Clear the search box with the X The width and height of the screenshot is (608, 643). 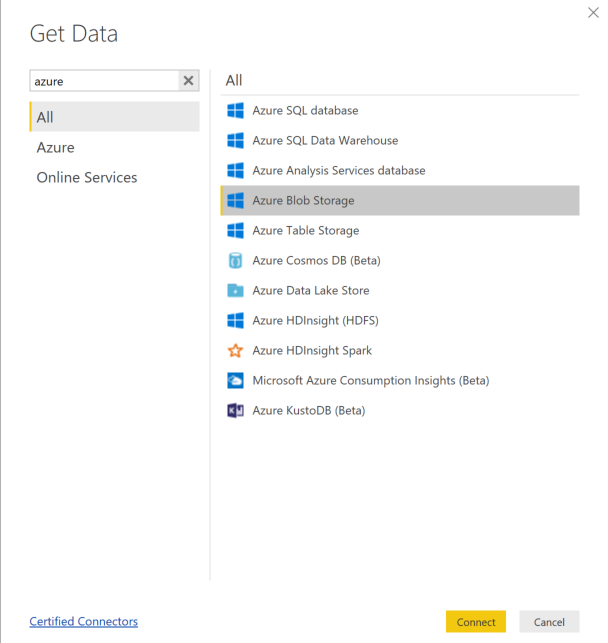(x=188, y=81)
